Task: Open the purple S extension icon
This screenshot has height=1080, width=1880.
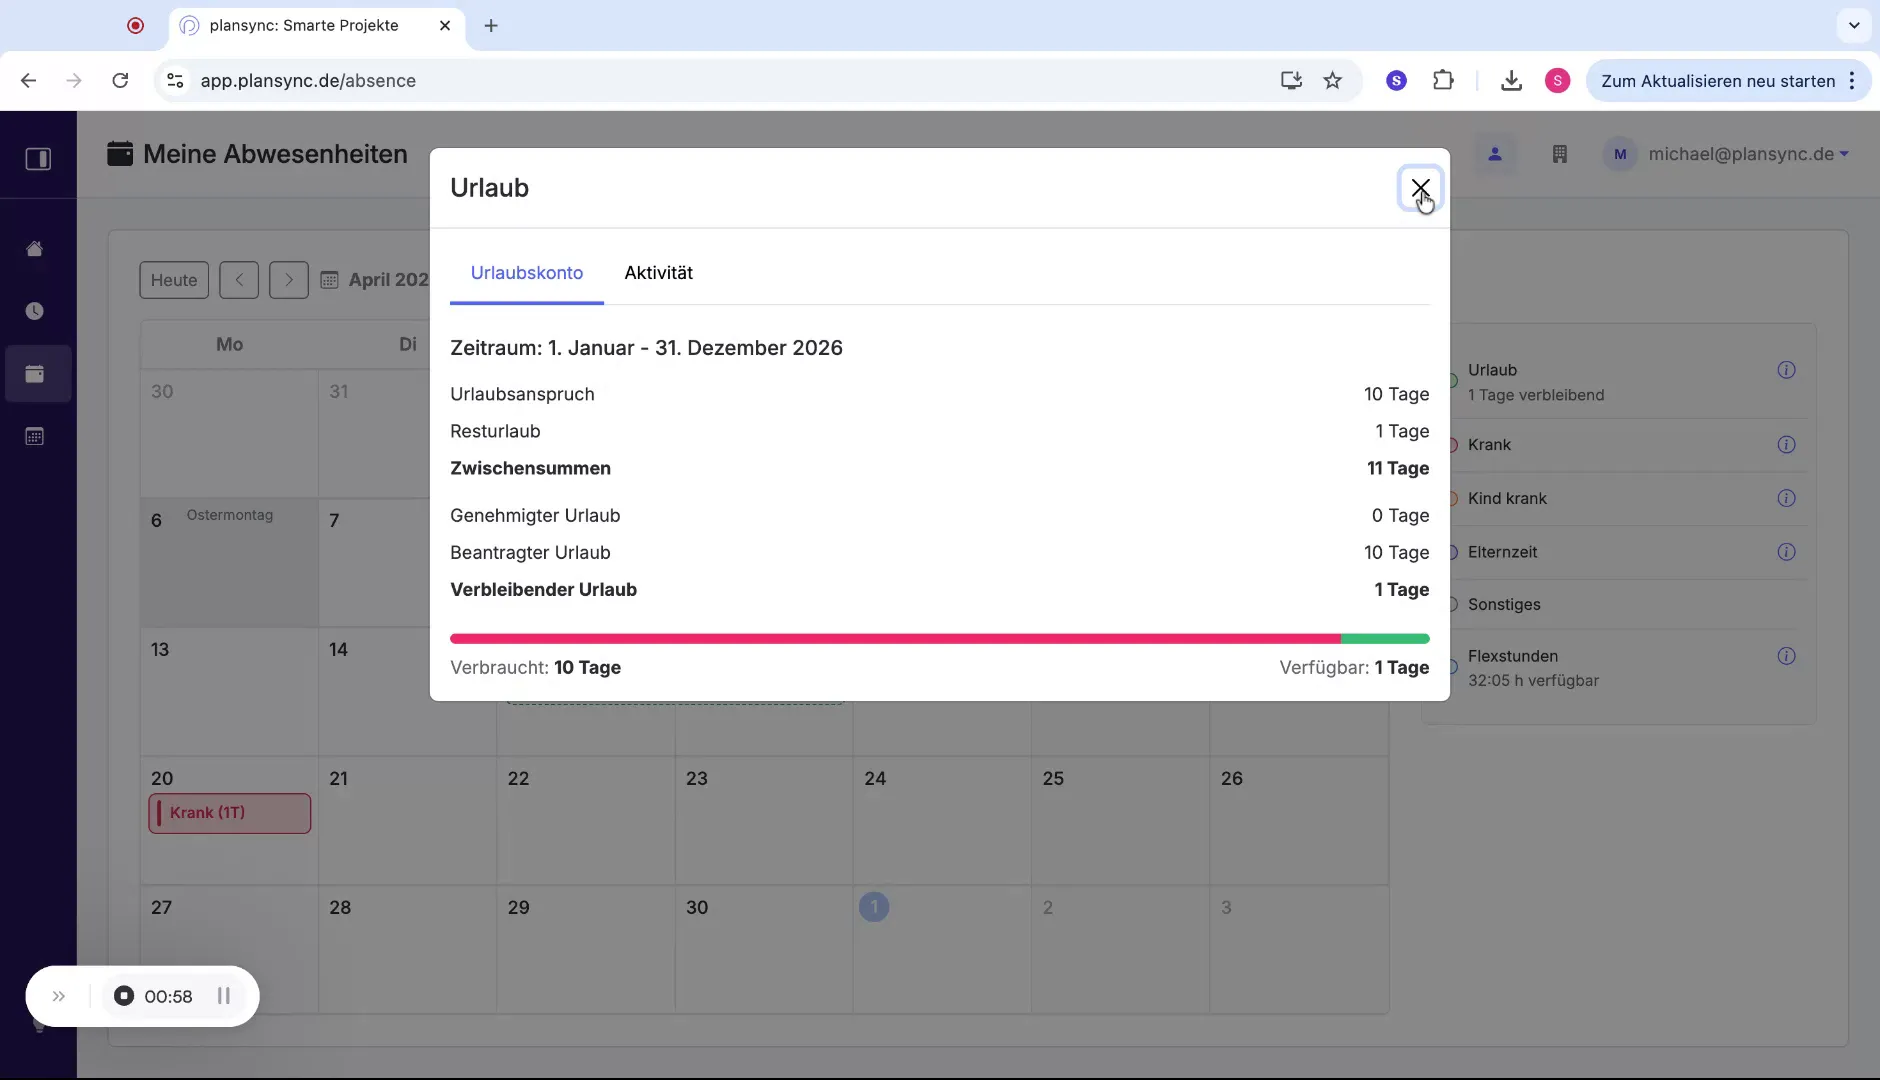Action: 1397,81
